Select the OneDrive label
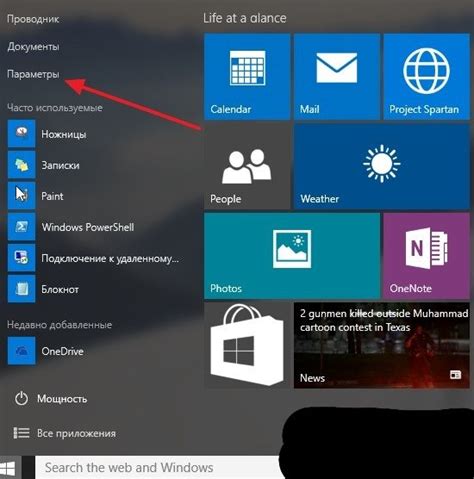The width and height of the screenshot is (474, 479). (x=62, y=351)
